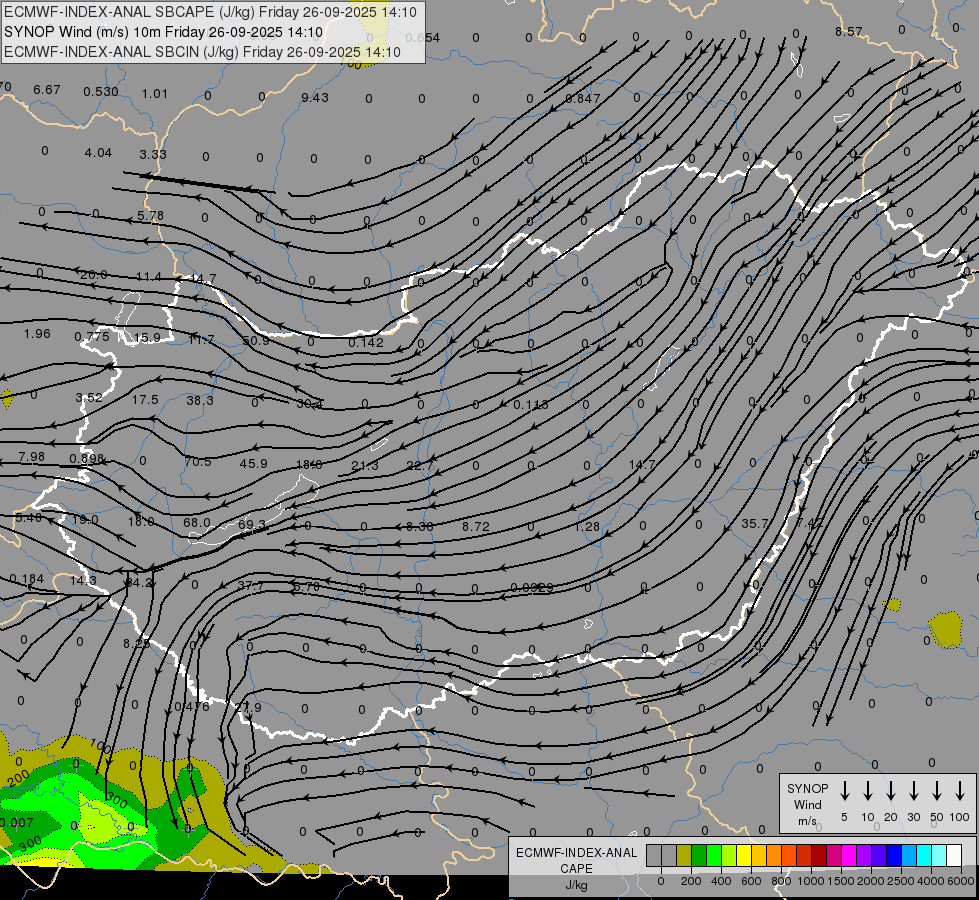
Task: Click the map value 9.43
Action: (x=315, y=97)
